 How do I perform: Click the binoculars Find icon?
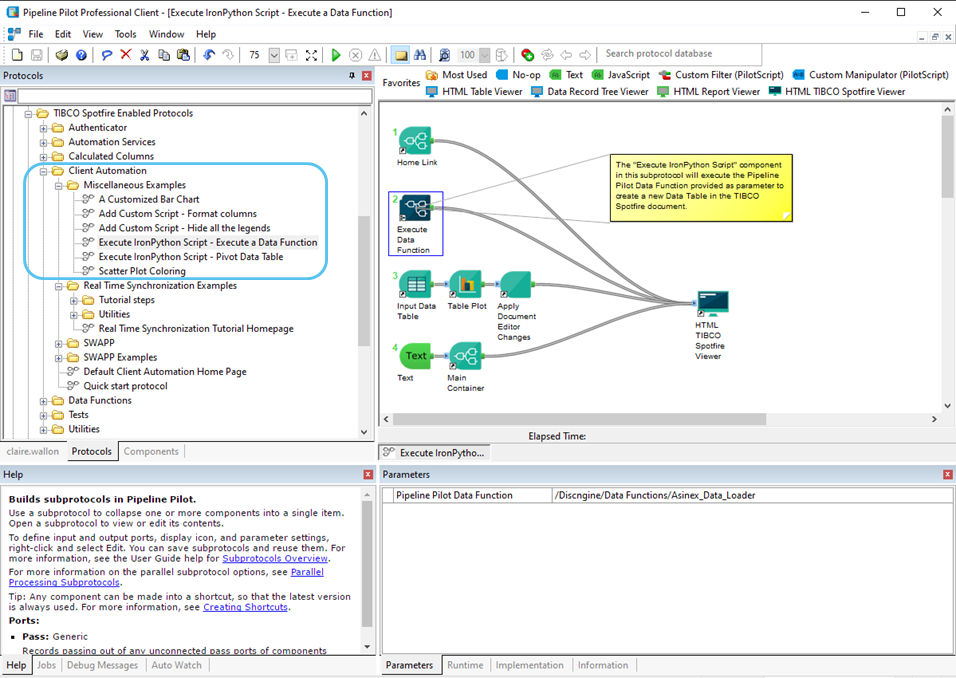[420, 55]
